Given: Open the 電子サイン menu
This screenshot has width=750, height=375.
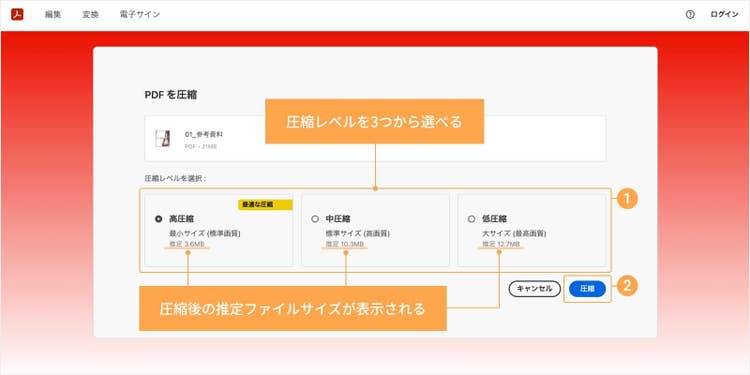Looking at the screenshot, I should coord(140,14).
